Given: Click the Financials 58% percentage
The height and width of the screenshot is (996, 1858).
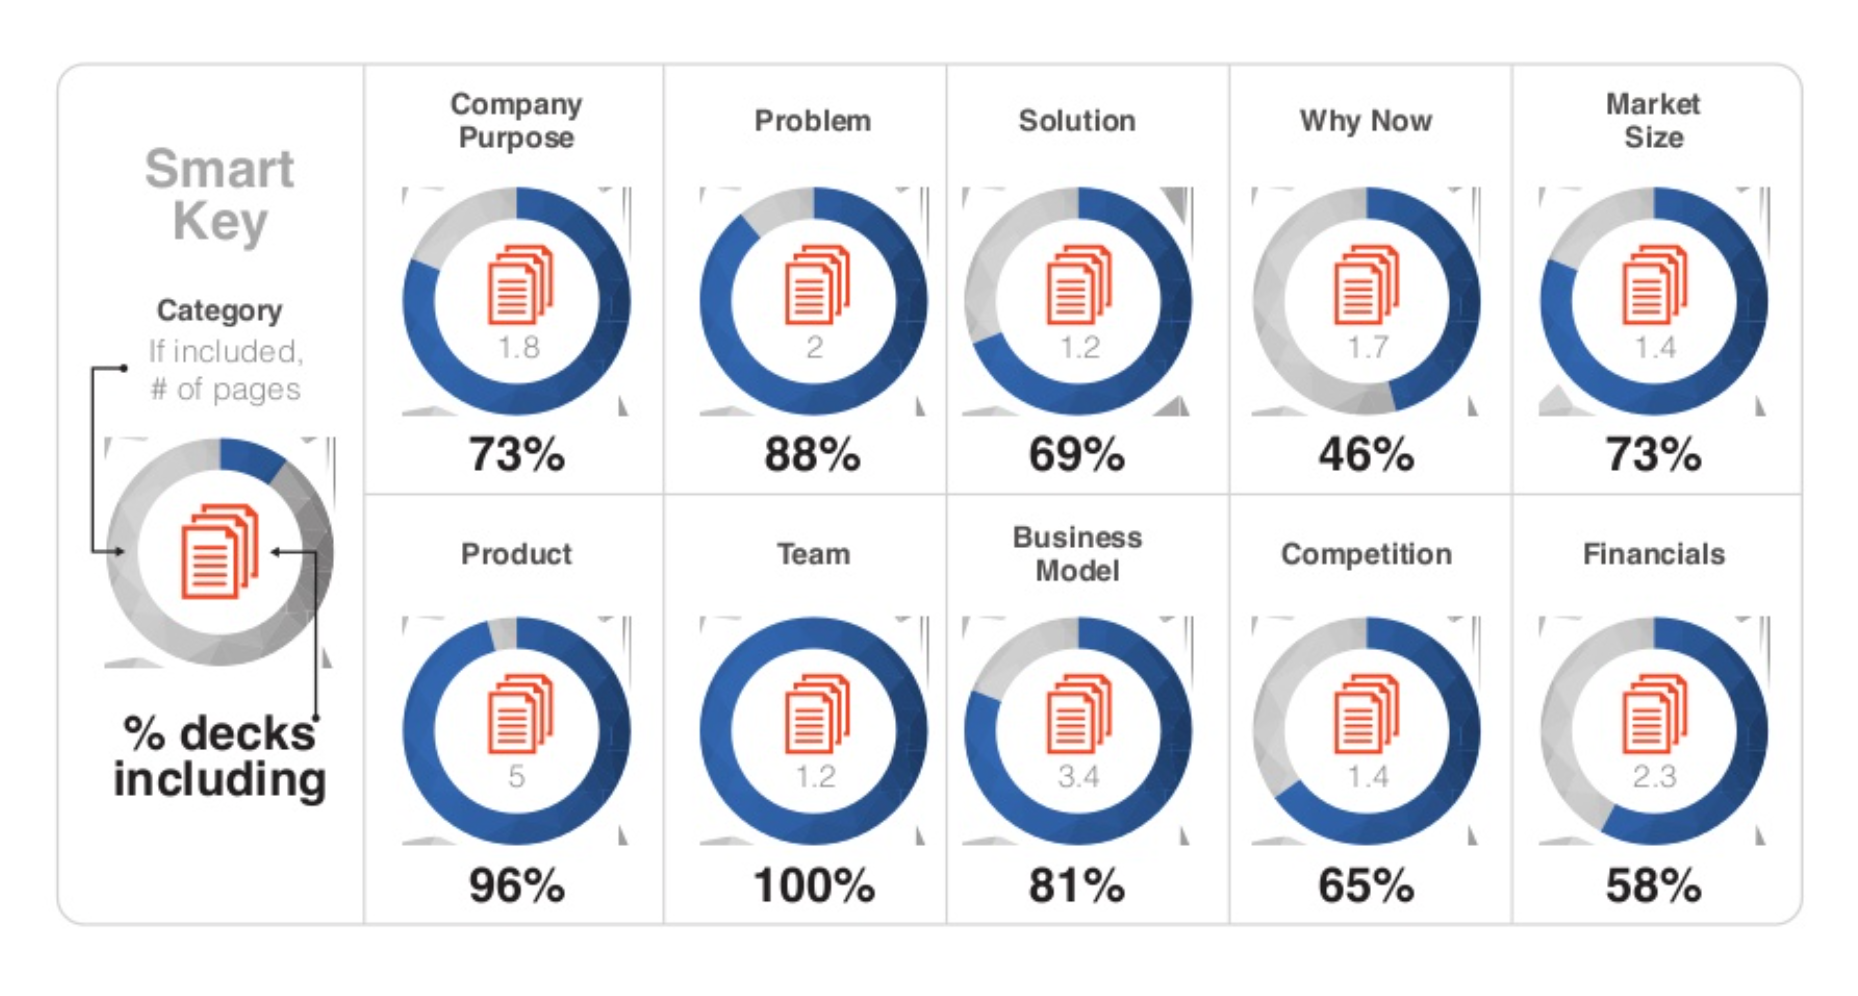Looking at the screenshot, I should 1654,886.
